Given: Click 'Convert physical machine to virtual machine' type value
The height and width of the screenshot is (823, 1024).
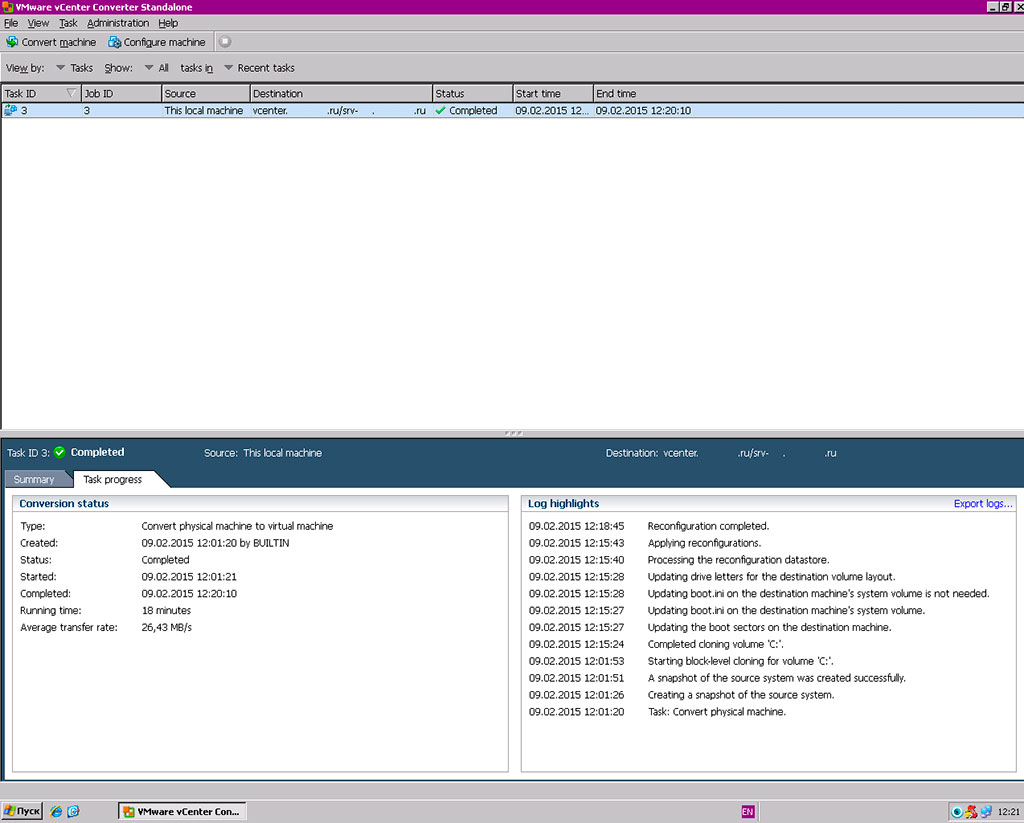Looking at the screenshot, I should 237,526.
